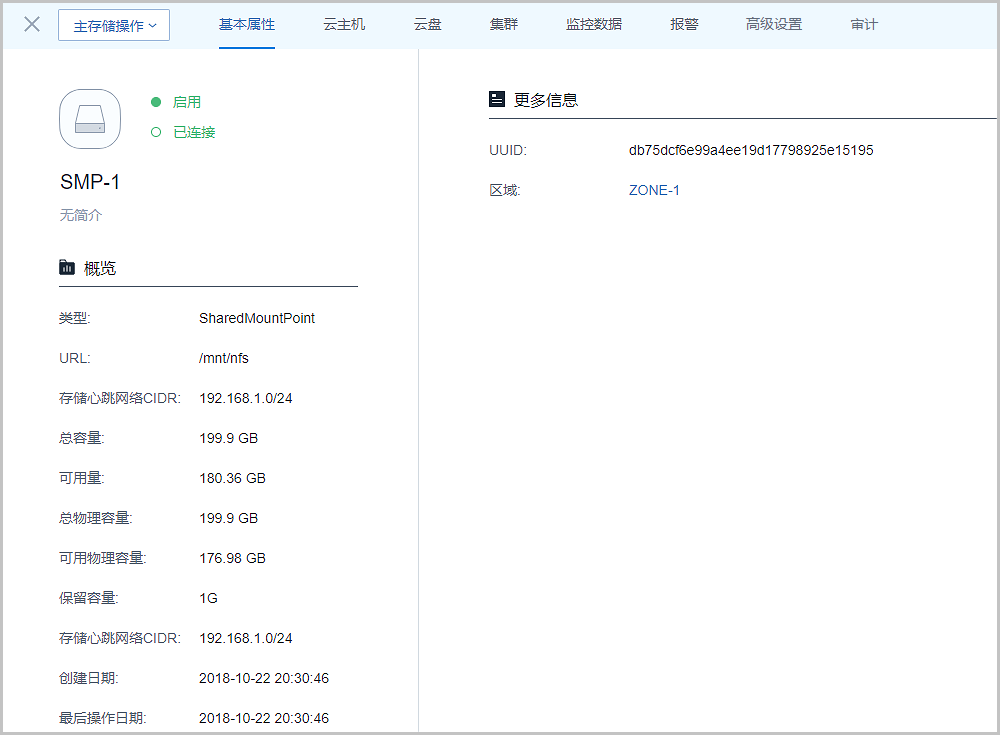Click the primary storage disk icon
The width and height of the screenshot is (1000, 735).
[90, 119]
